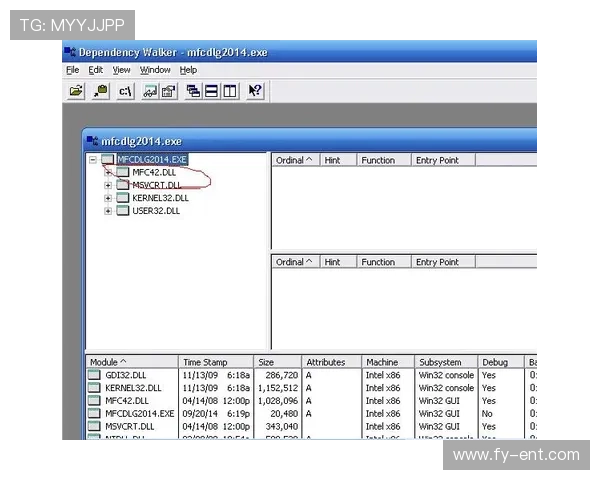Select KERNEL32.DLL in the dependency tree
This screenshot has height=480, width=600.
160,198
